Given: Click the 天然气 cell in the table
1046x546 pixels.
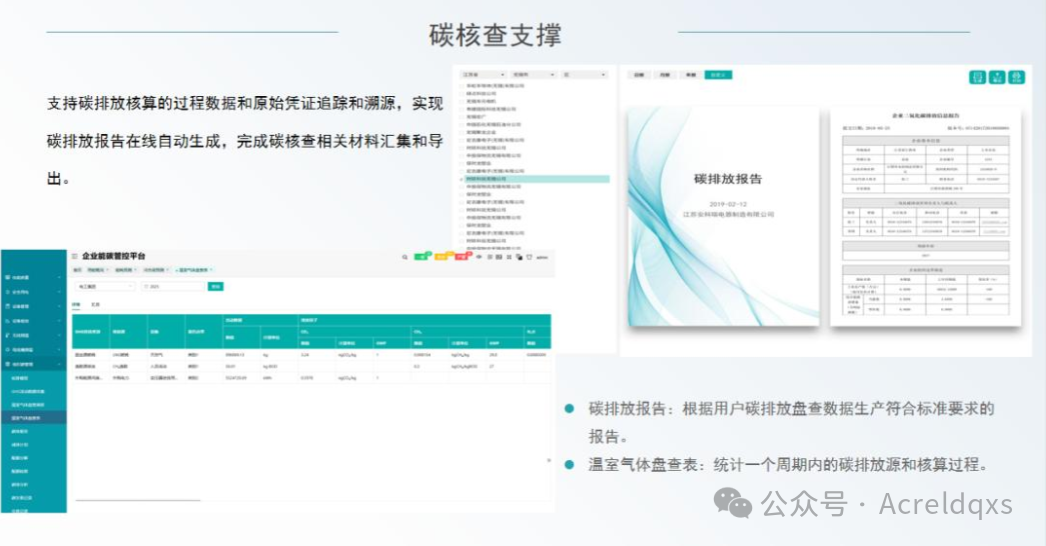Looking at the screenshot, I should (156, 355).
